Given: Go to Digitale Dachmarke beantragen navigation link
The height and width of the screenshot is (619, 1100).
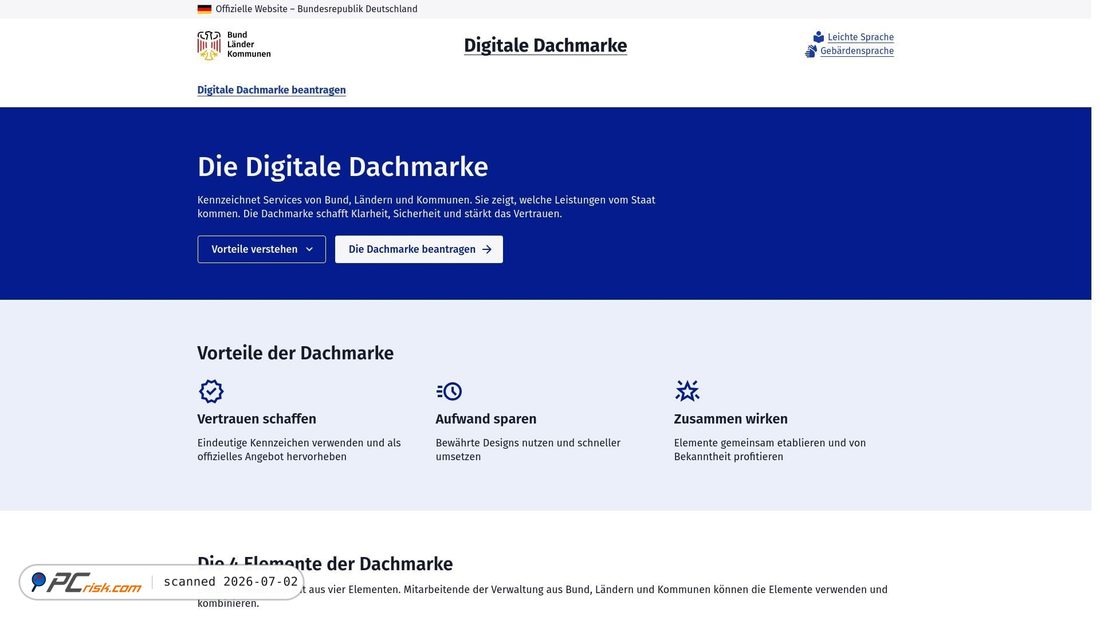Looking at the screenshot, I should click(x=271, y=90).
